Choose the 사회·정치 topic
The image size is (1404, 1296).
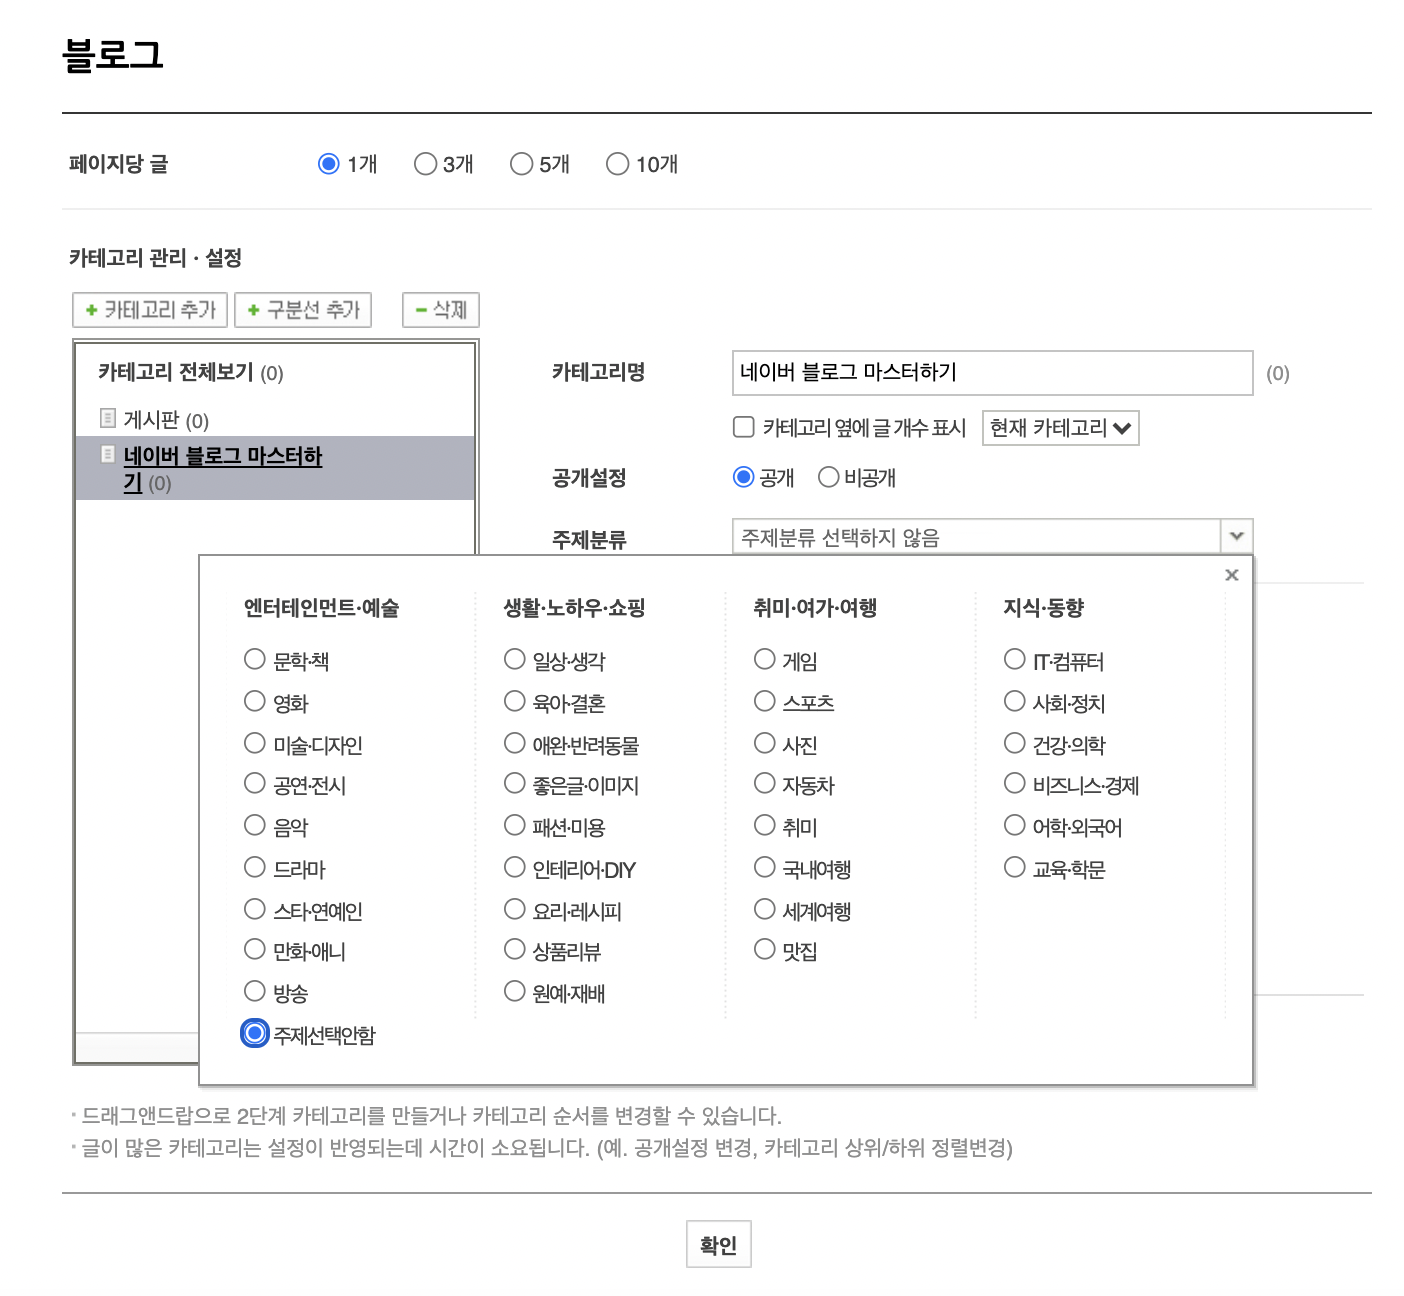point(1015,701)
